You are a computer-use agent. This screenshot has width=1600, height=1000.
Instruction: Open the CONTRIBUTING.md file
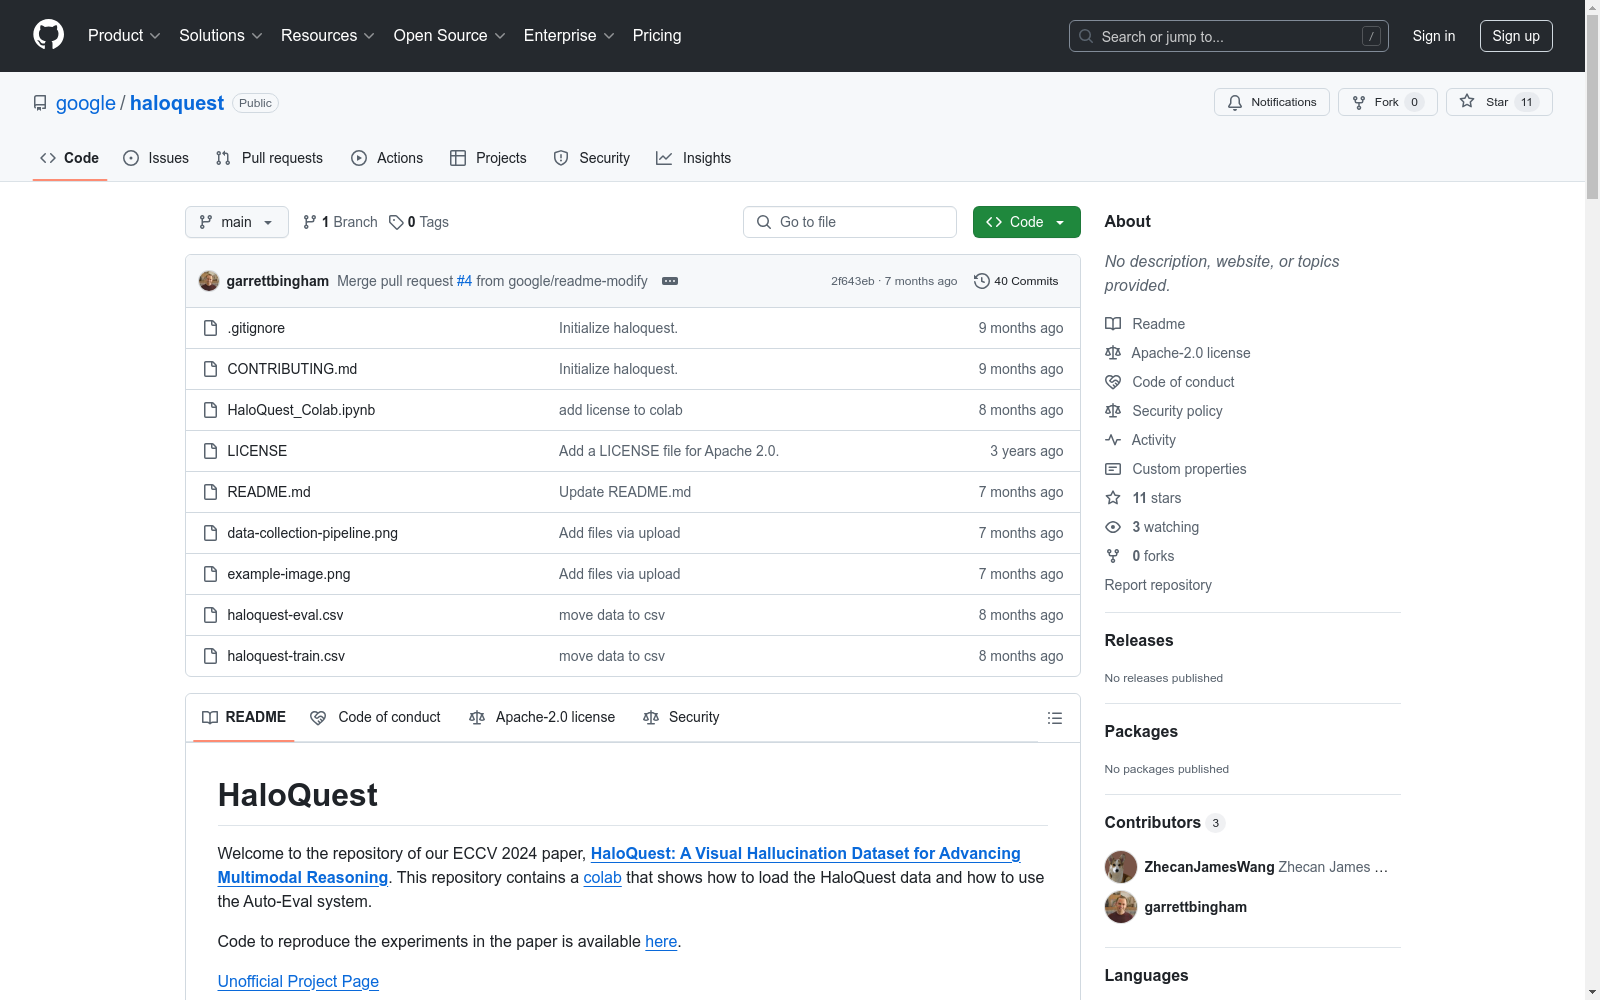click(292, 369)
